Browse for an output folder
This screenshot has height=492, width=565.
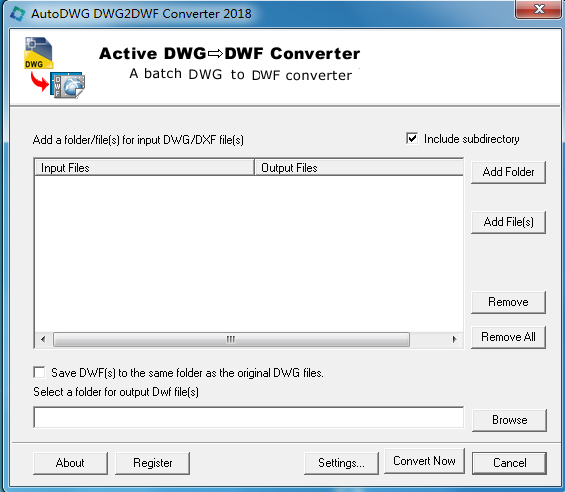[510, 420]
